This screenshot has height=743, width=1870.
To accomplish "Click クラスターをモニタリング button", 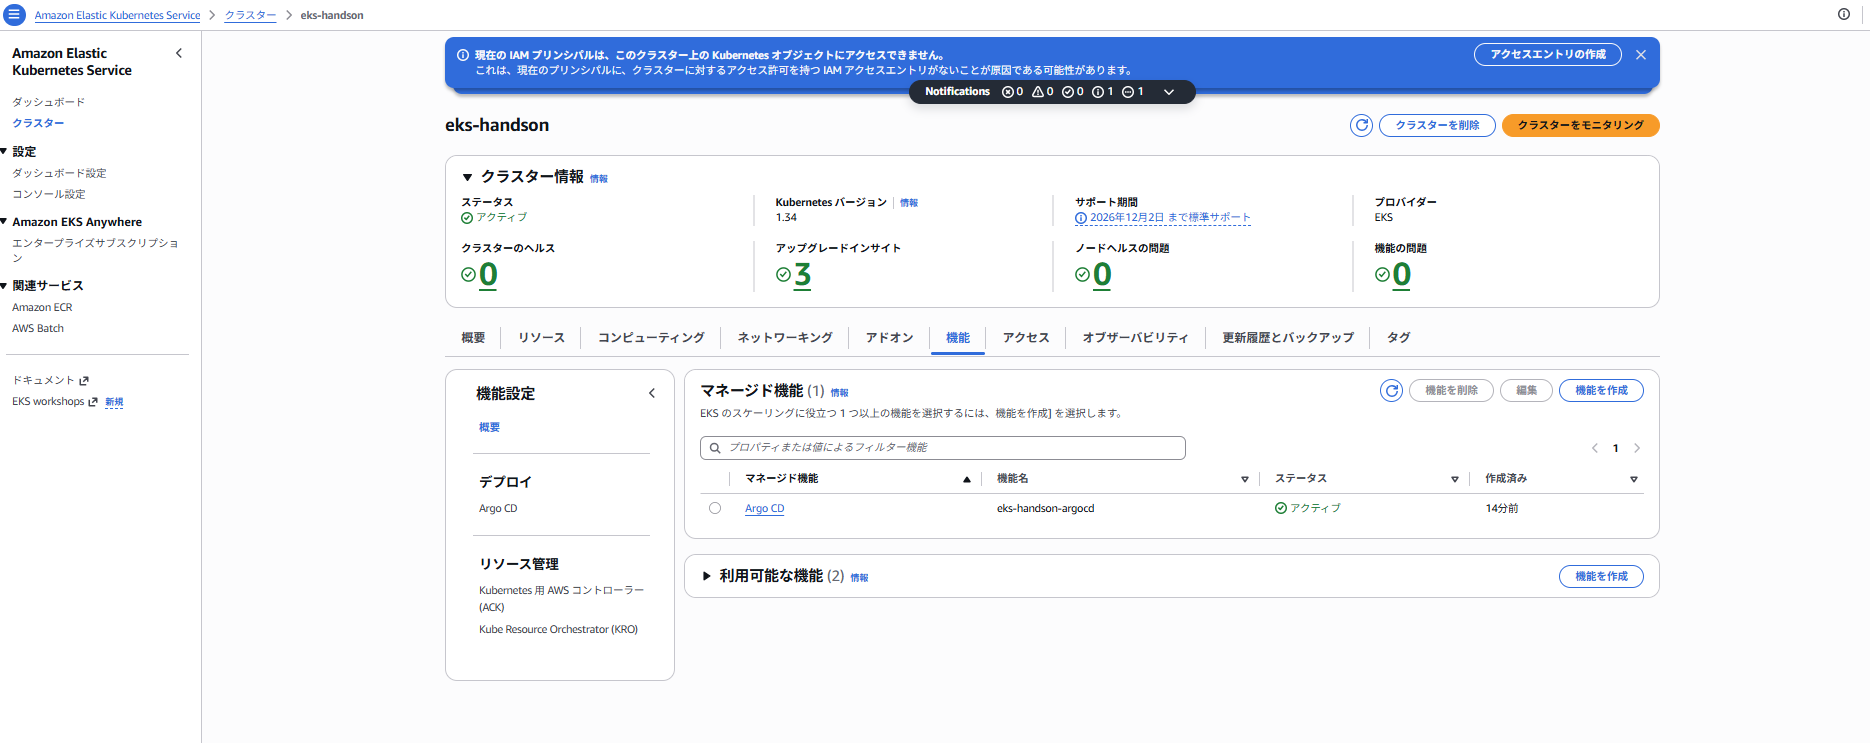I will tap(1581, 125).
